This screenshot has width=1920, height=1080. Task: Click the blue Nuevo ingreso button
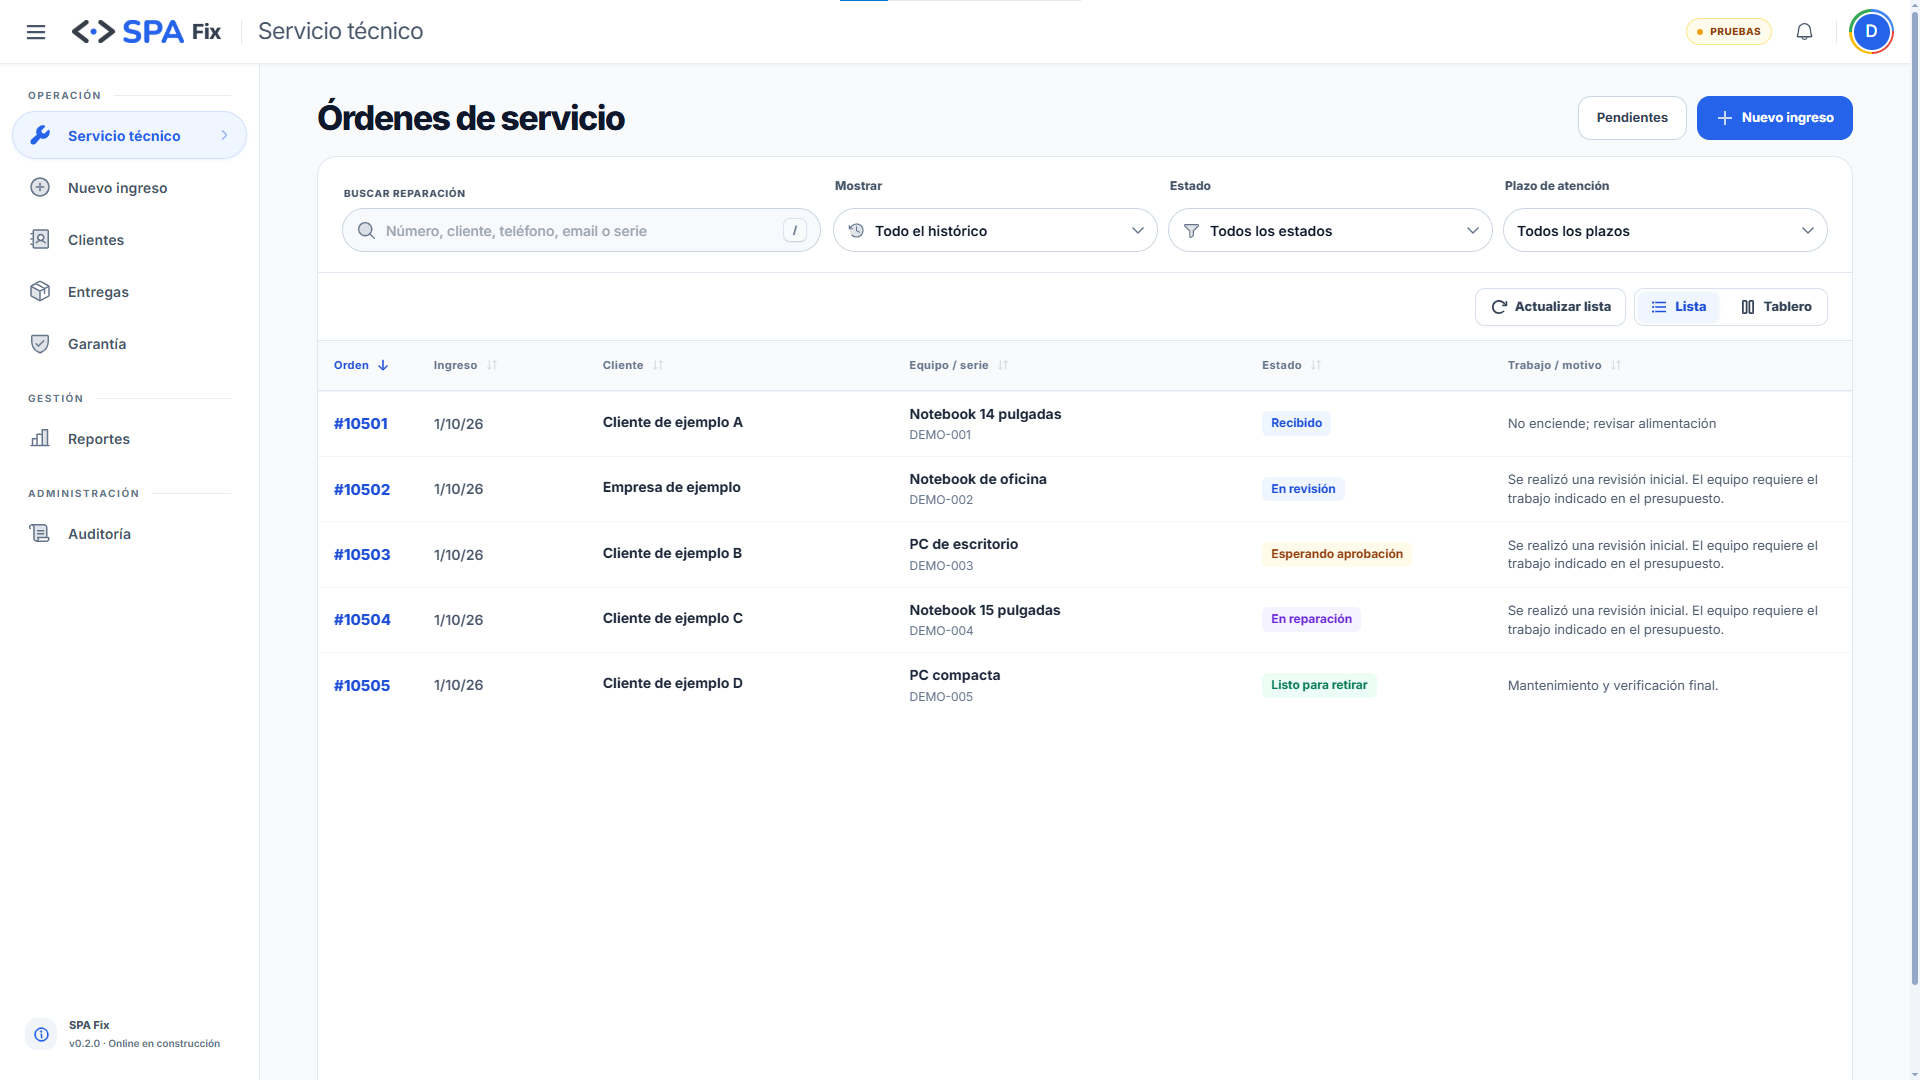[x=1774, y=118]
